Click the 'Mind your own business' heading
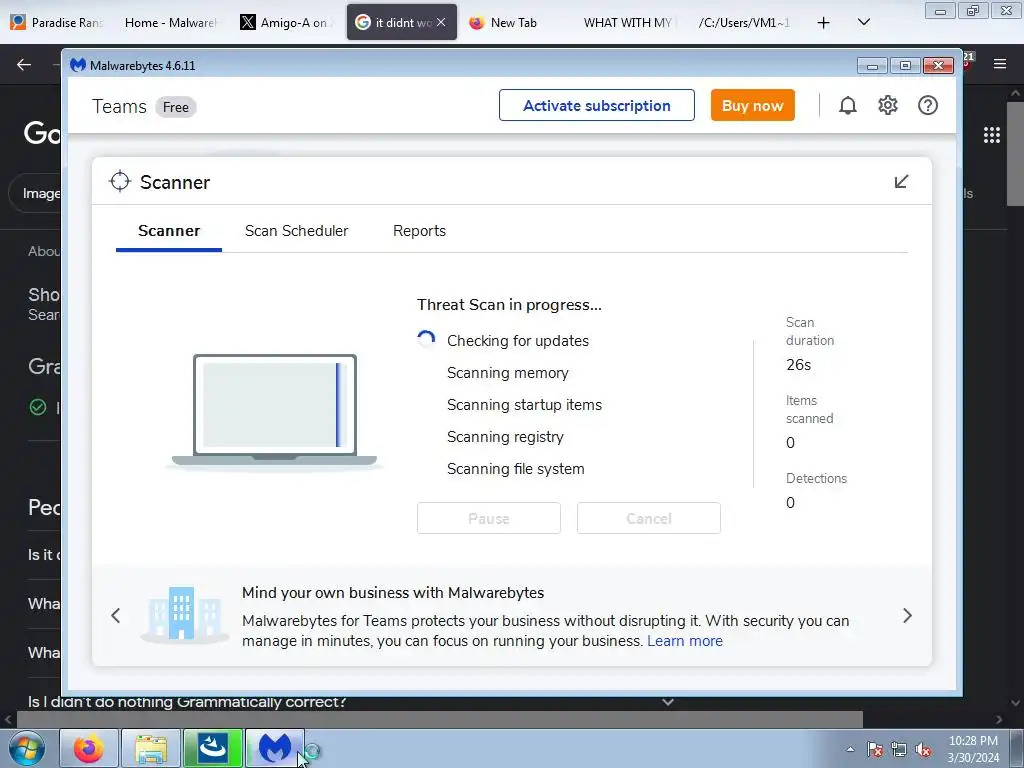 pyautogui.click(x=393, y=592)
